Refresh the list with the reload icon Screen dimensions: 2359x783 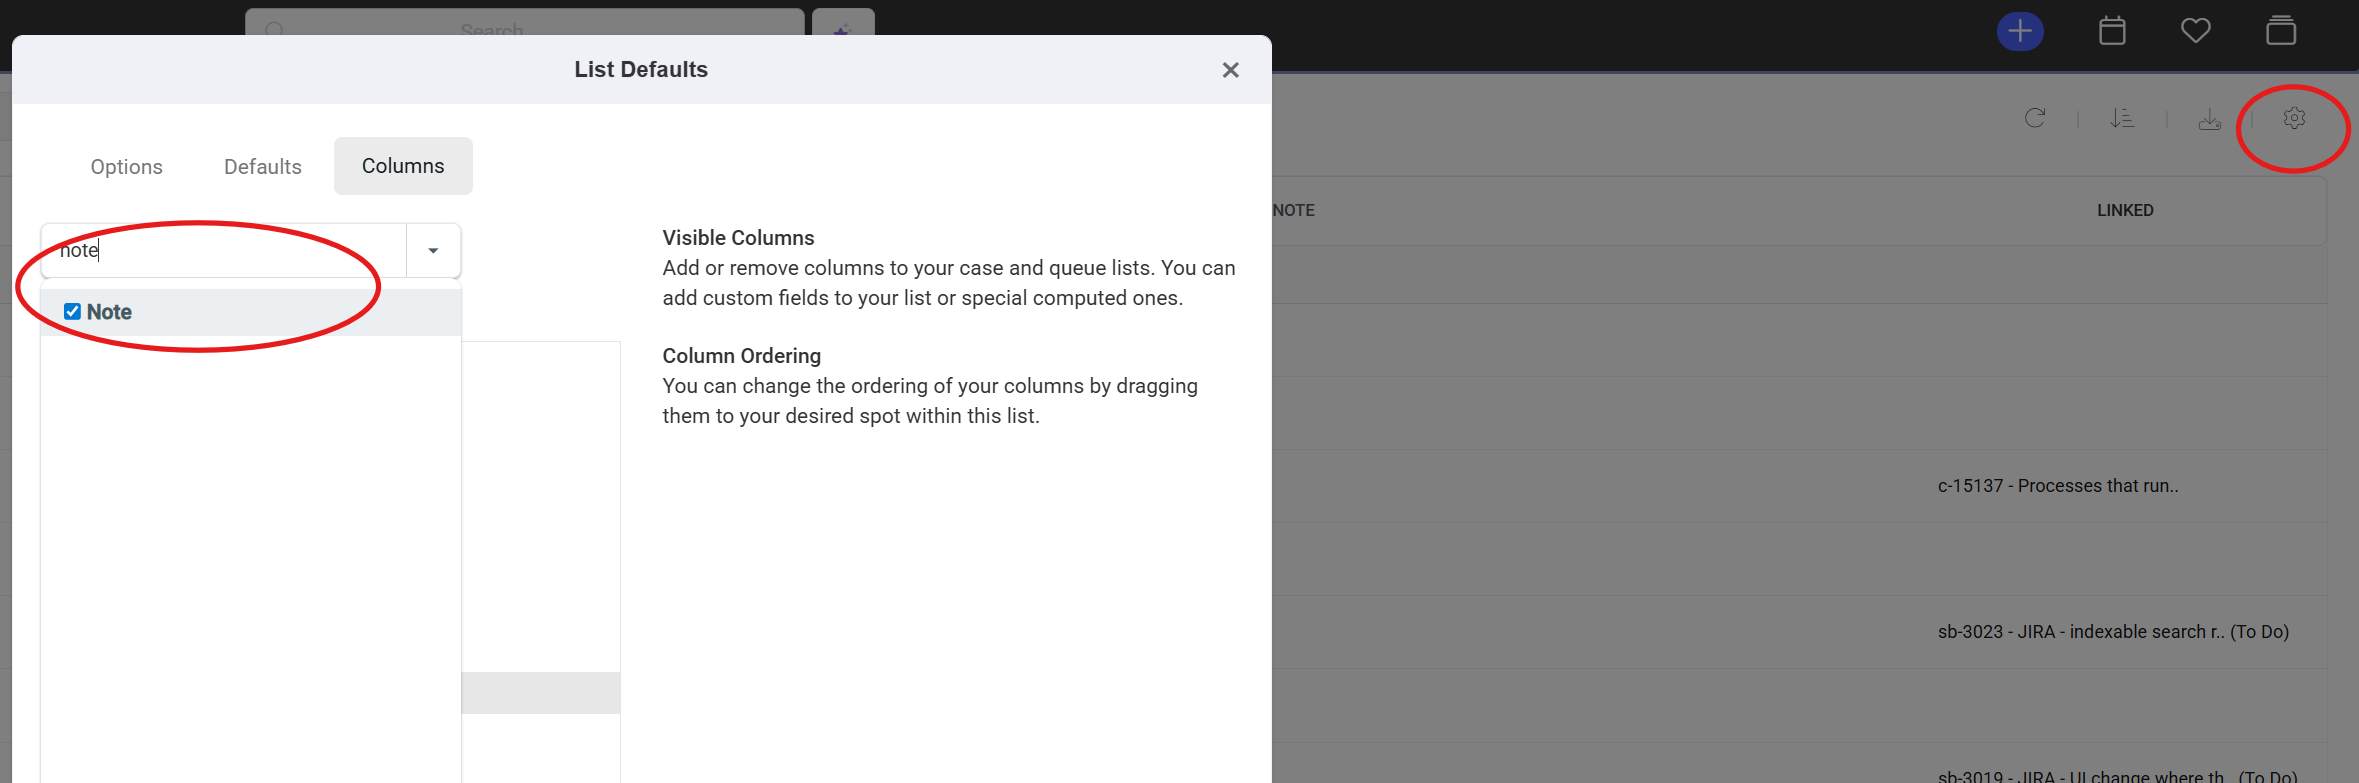click(x=2035, y=118)
